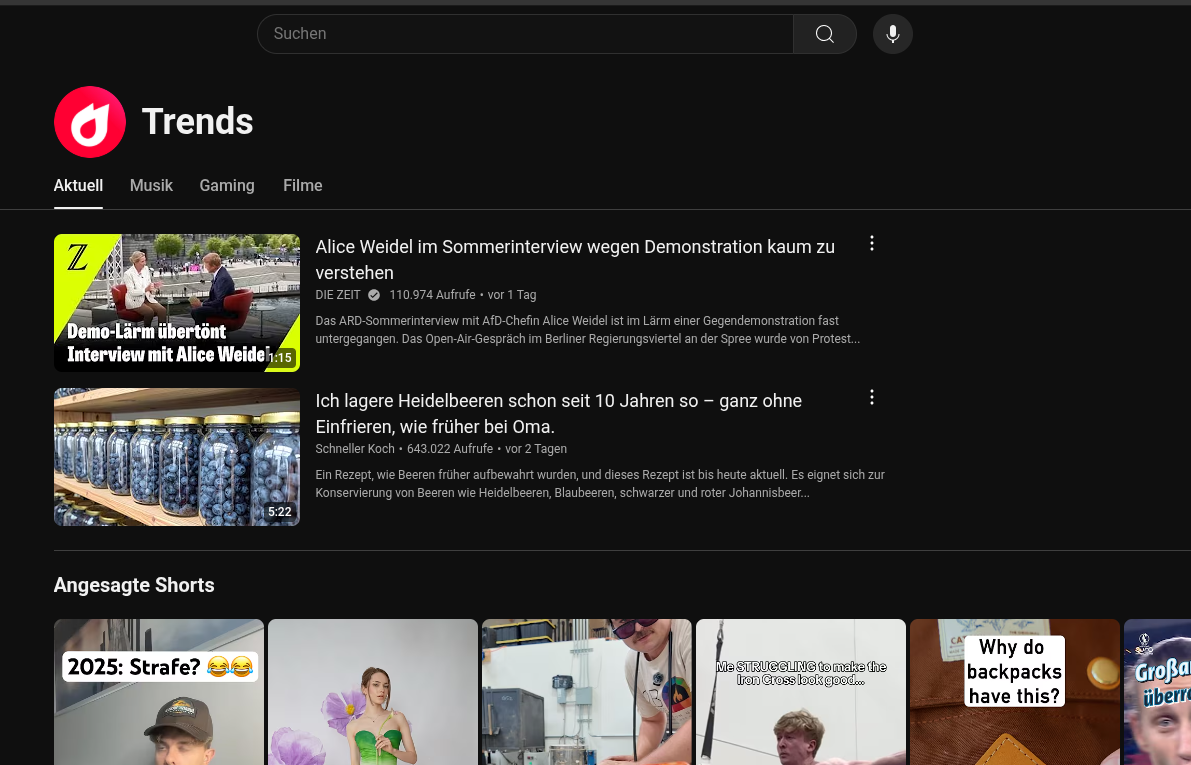Select the Aktuell tab
1191x765 pixels.
coord(78,185)
